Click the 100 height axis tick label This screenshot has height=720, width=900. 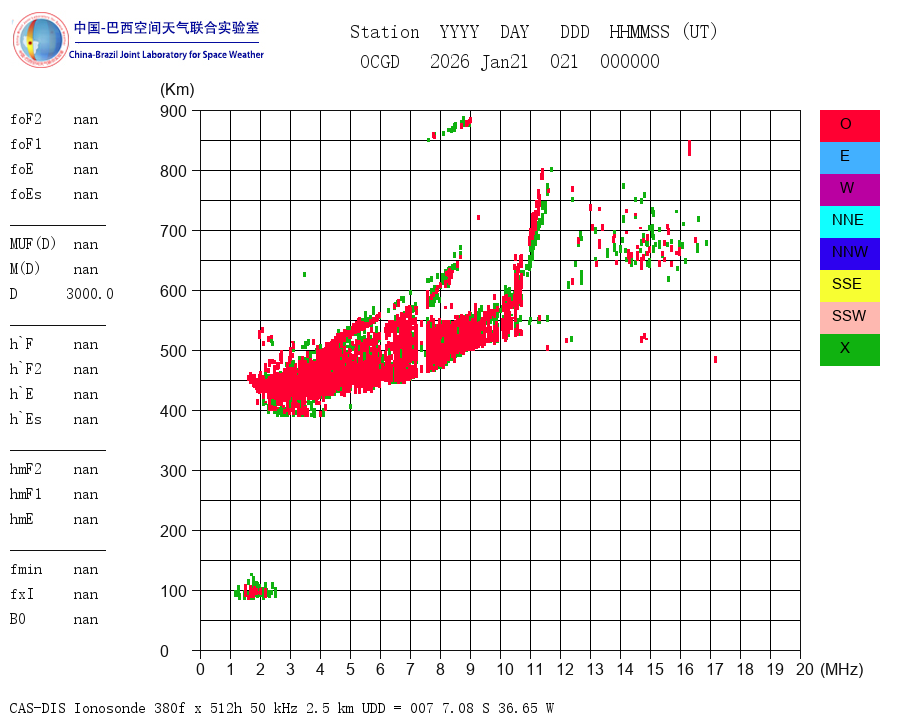click(173, 591)
